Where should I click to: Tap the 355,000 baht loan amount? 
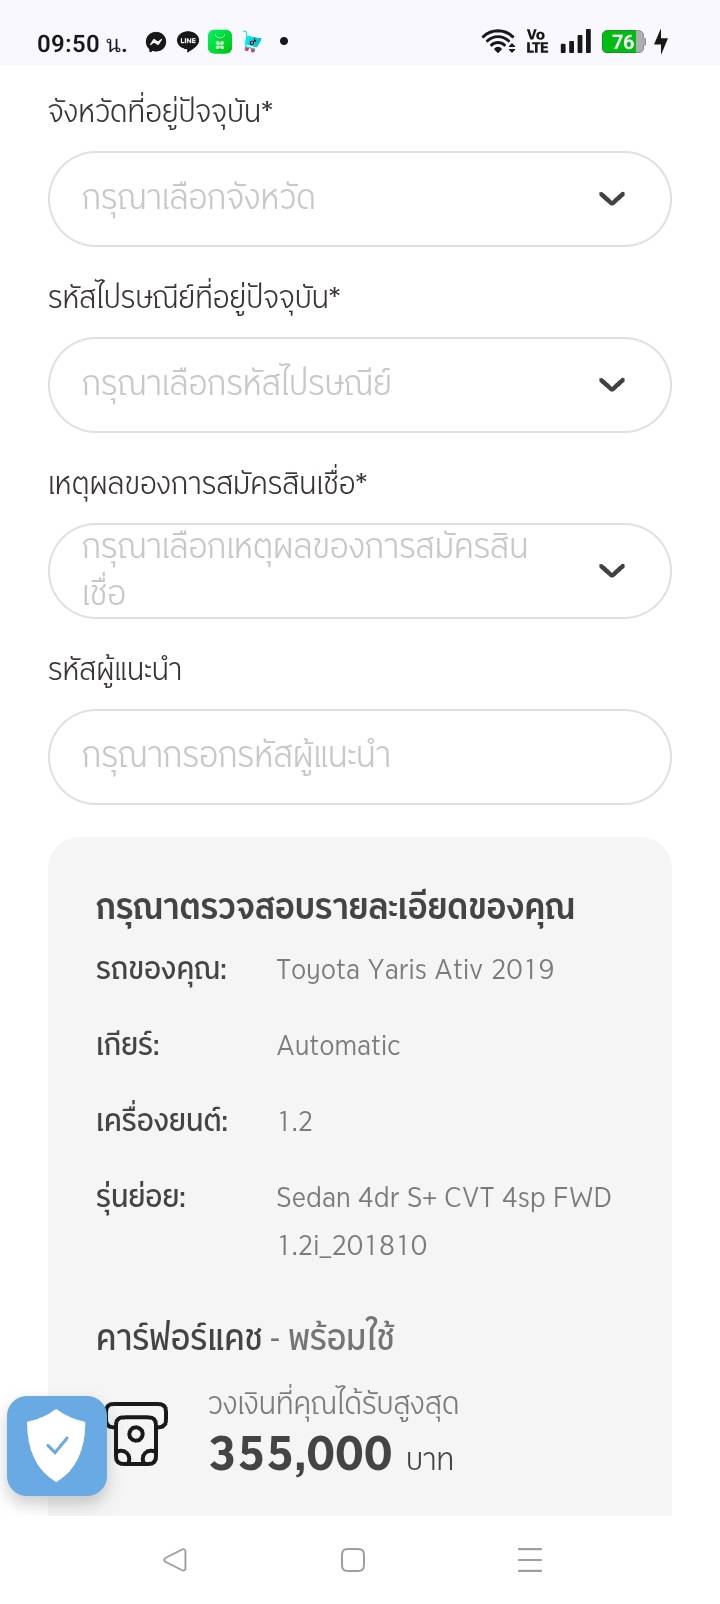pyautogui.click(x=300, y=1454)
